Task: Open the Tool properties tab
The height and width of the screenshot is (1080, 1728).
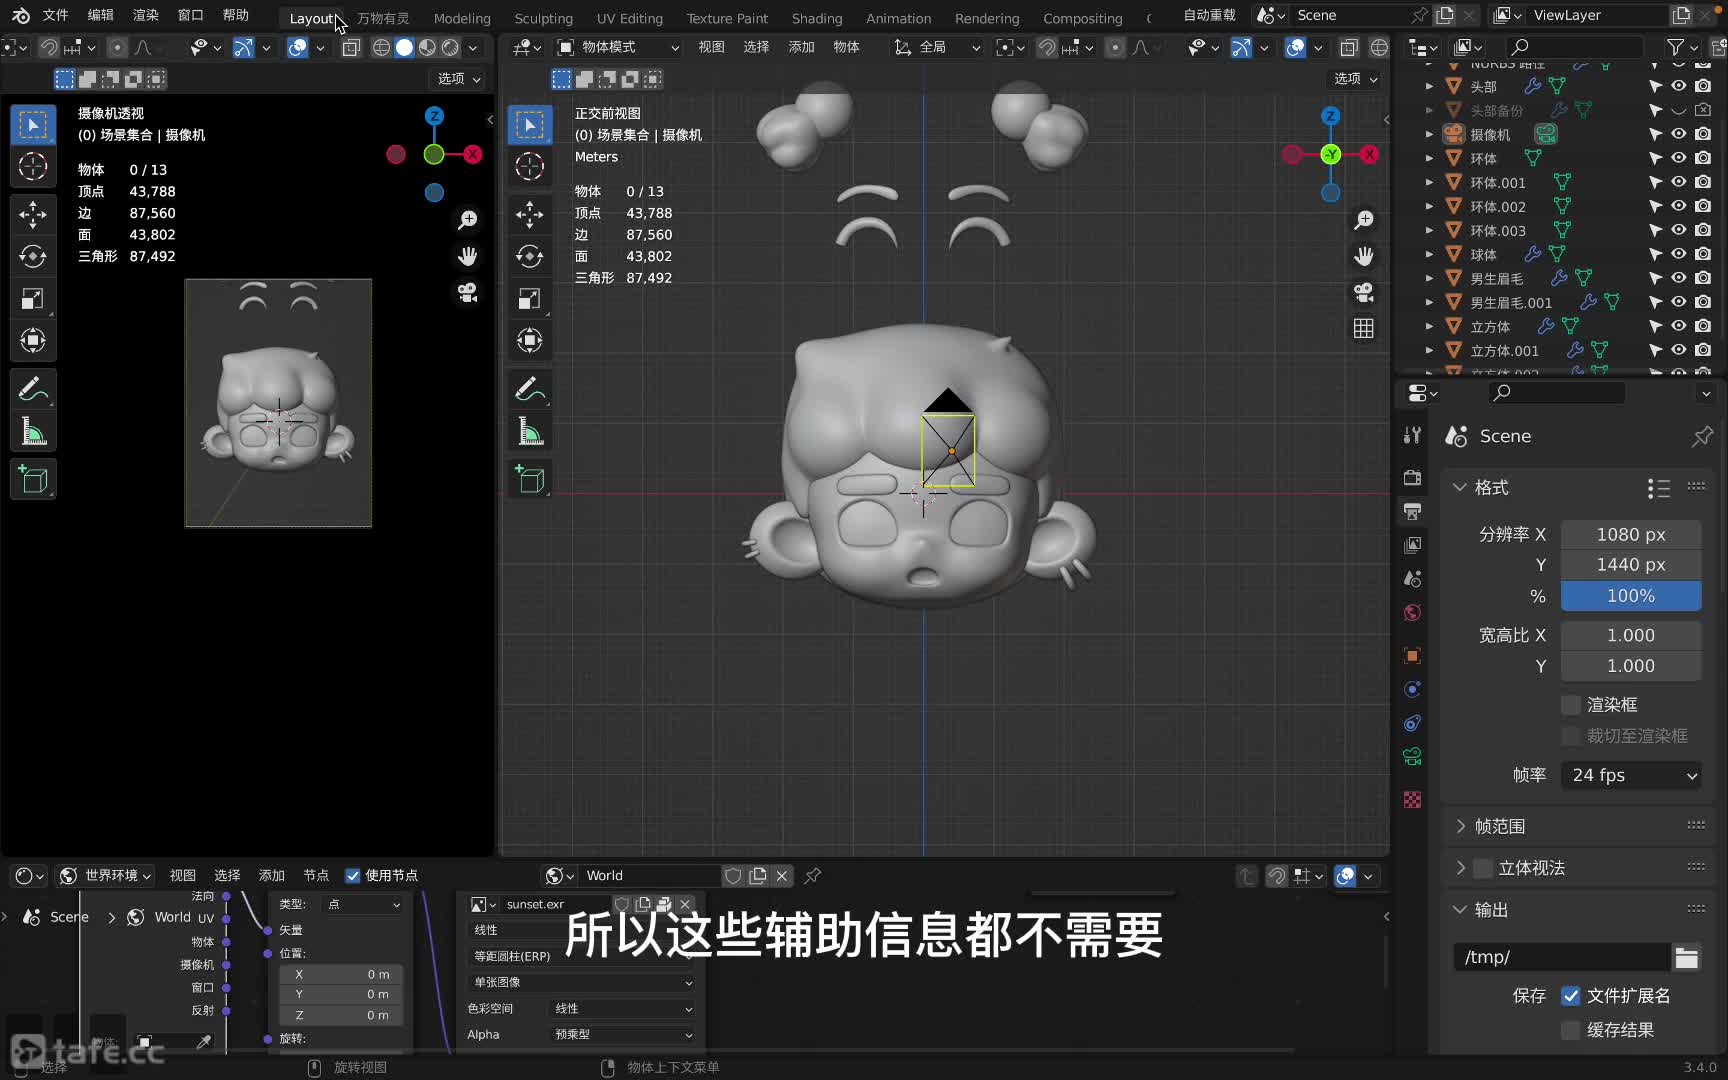Action: tap(1412, 435)
